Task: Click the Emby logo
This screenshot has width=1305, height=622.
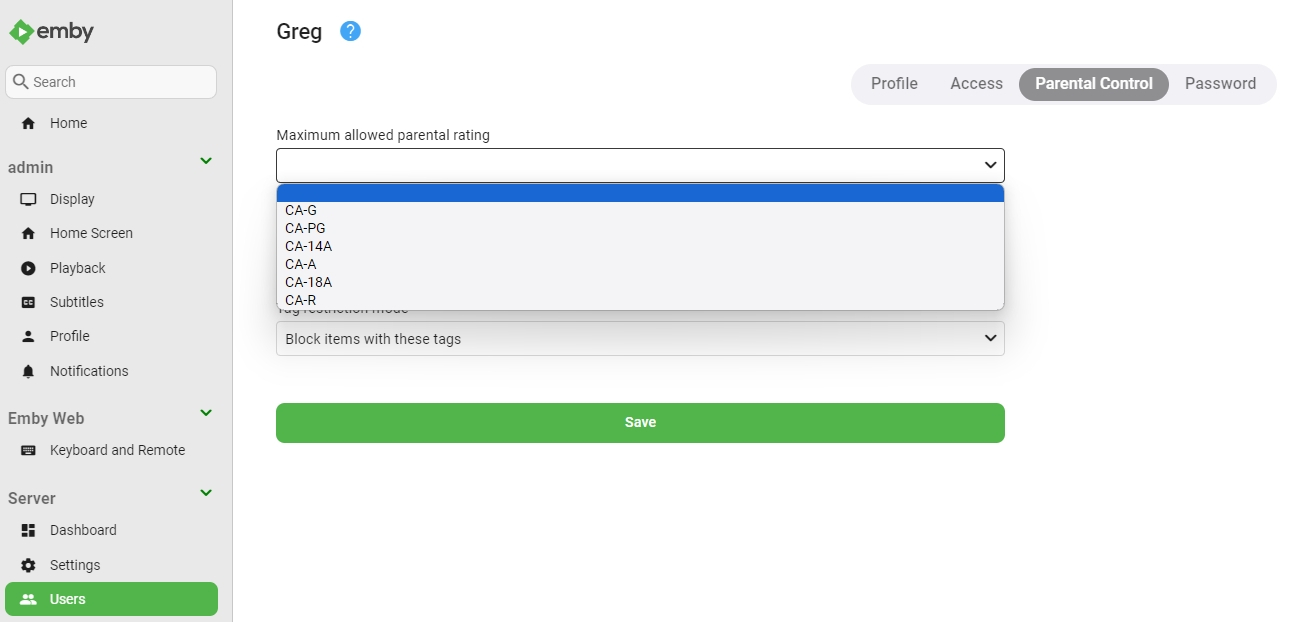Action: pyautogui.click(x=51, y=32)
